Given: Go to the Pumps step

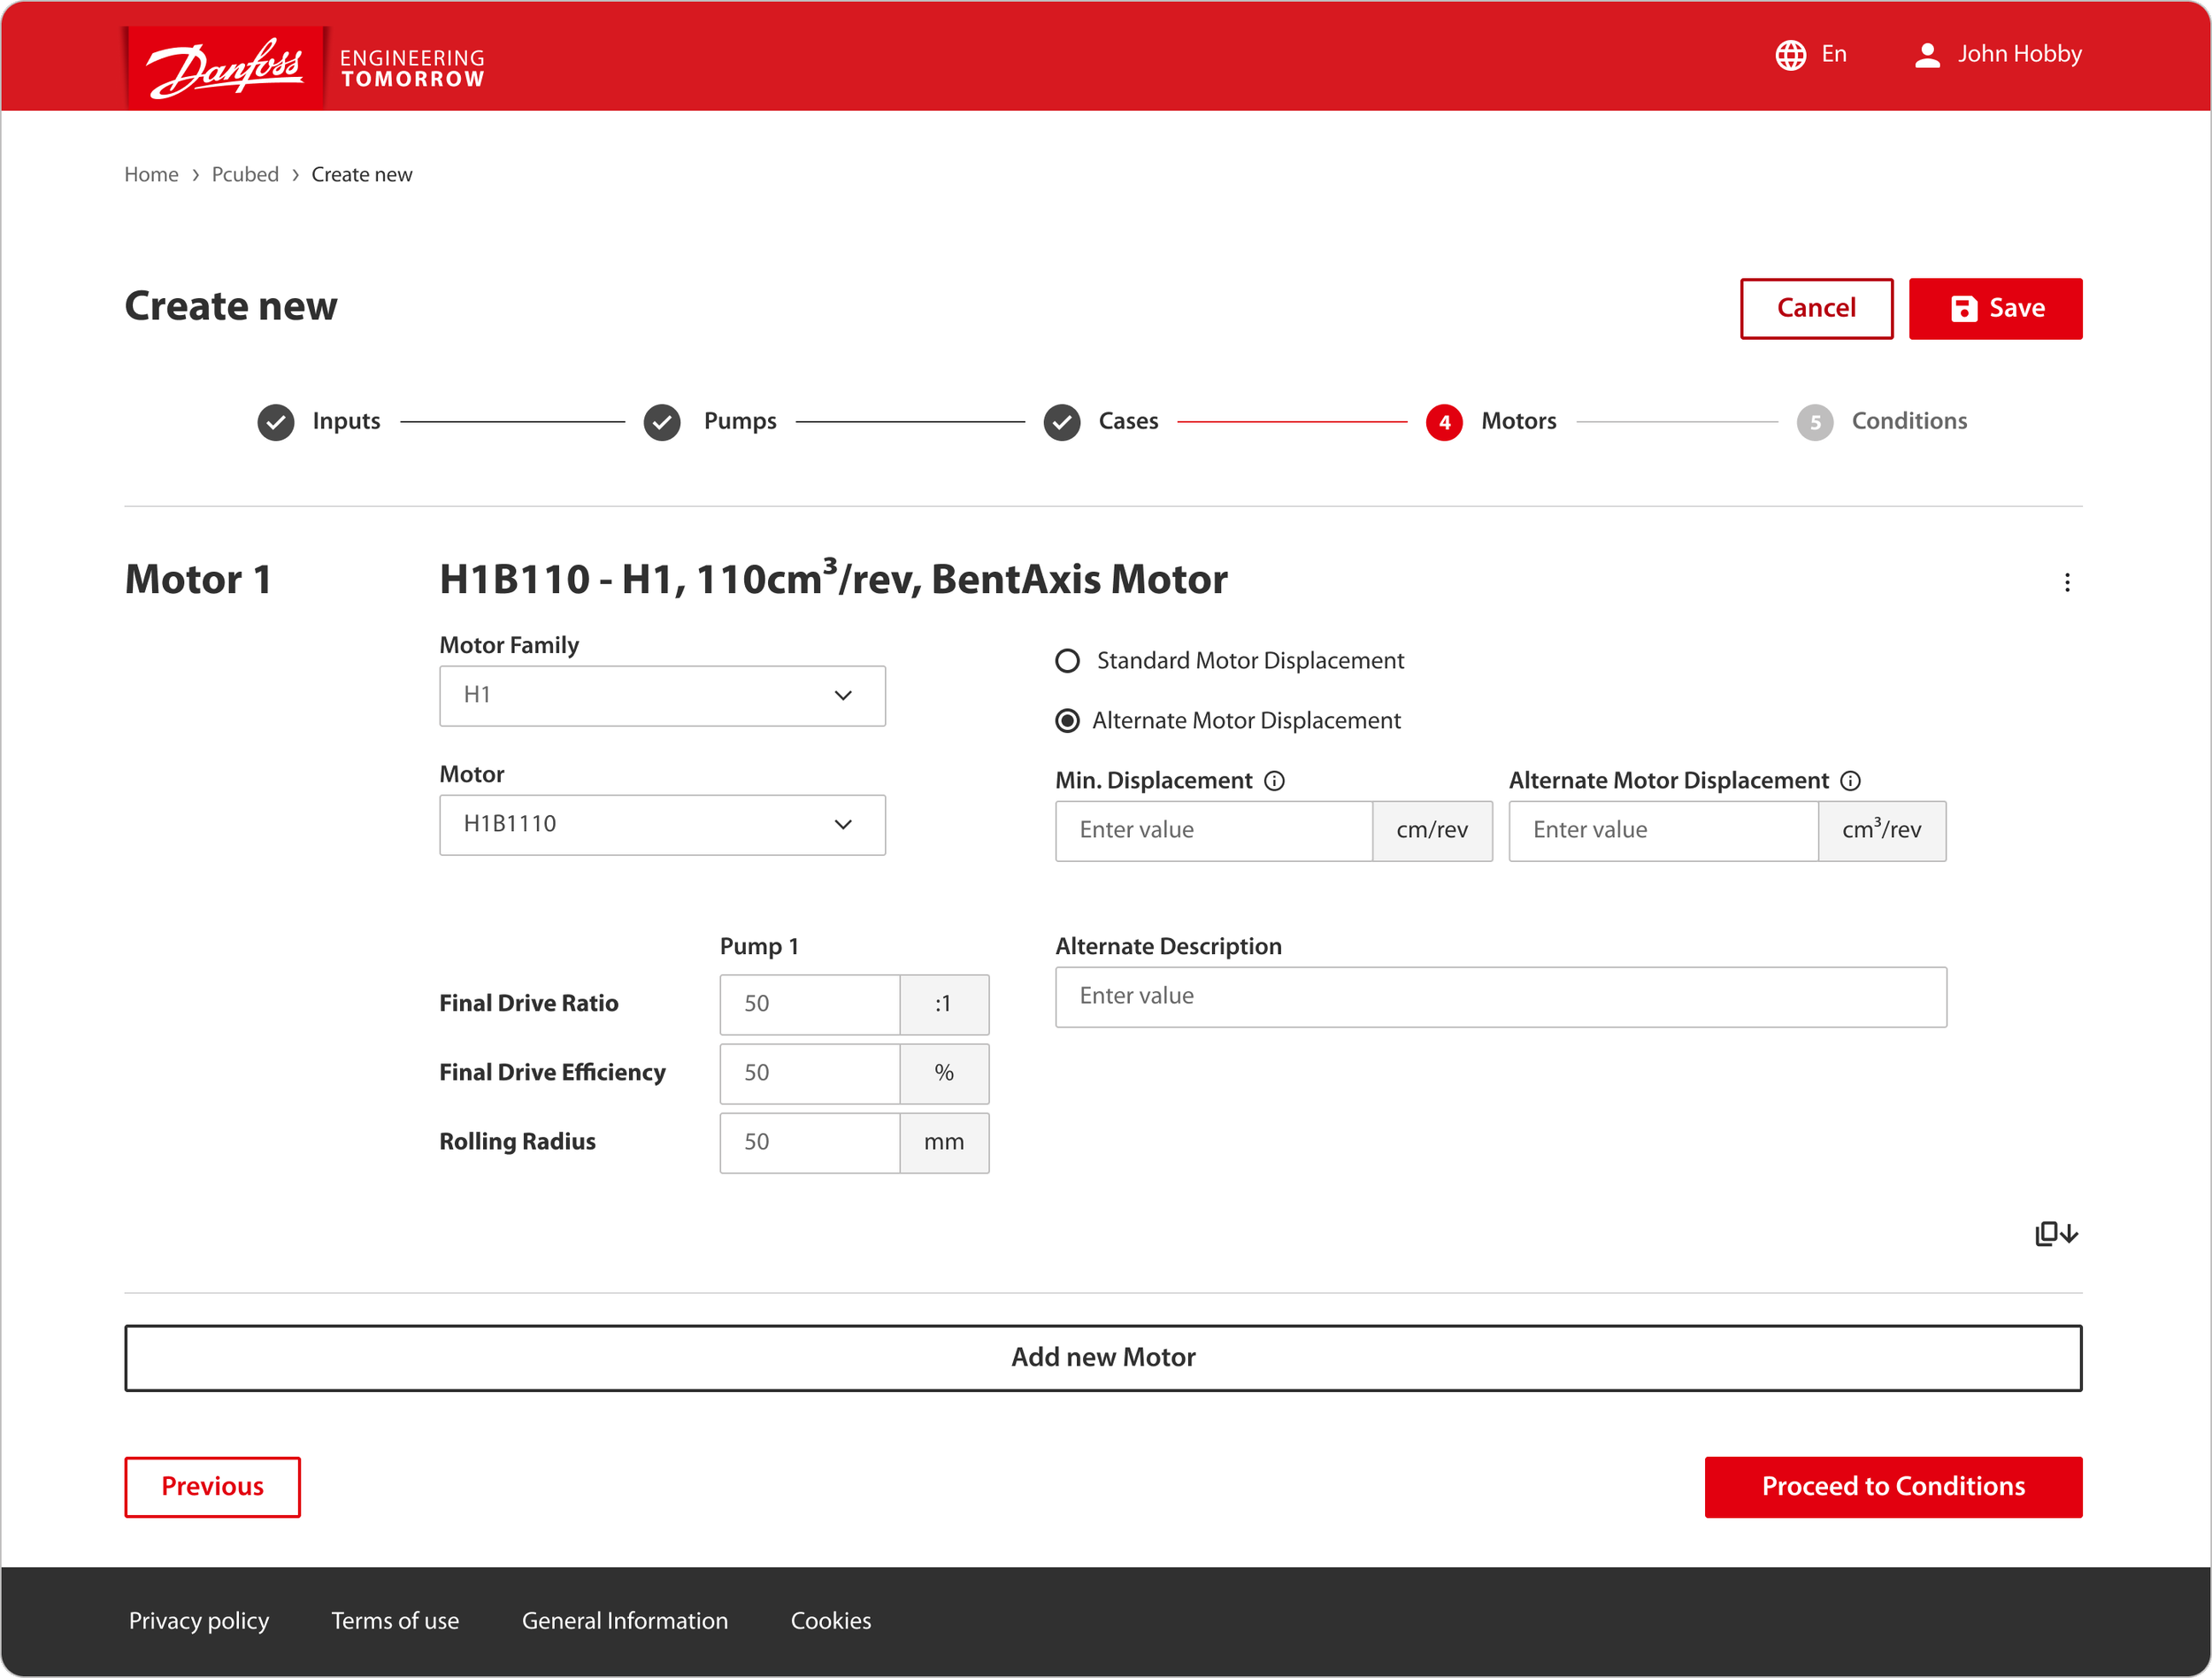Looking at the screenshot, I should (x=739, y=422).
